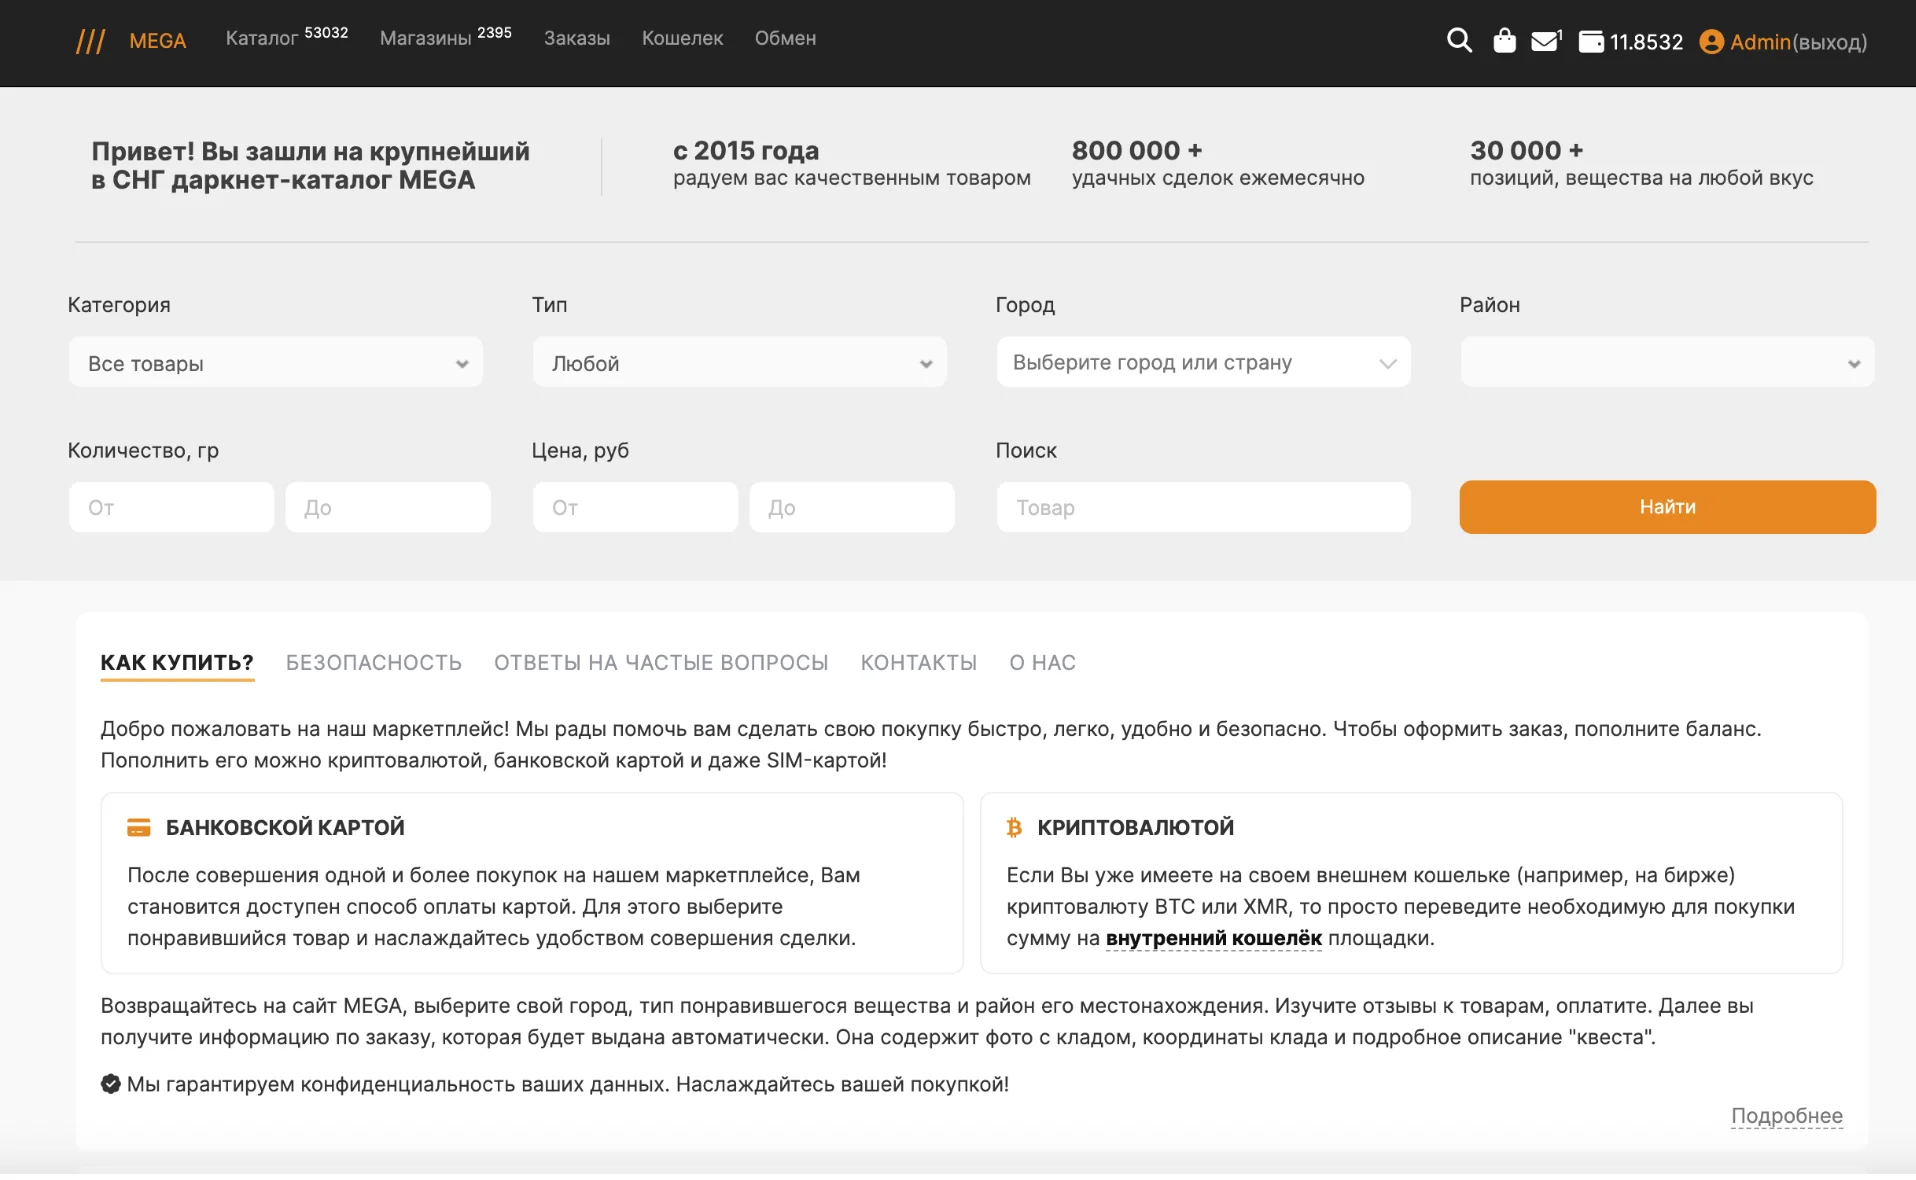This screenshot has height=1180, width=1916.
Task: Click the Bitcoin icon beside КРИПТОВАЛЮТОЙ
Action: [x=1014, y=827]
